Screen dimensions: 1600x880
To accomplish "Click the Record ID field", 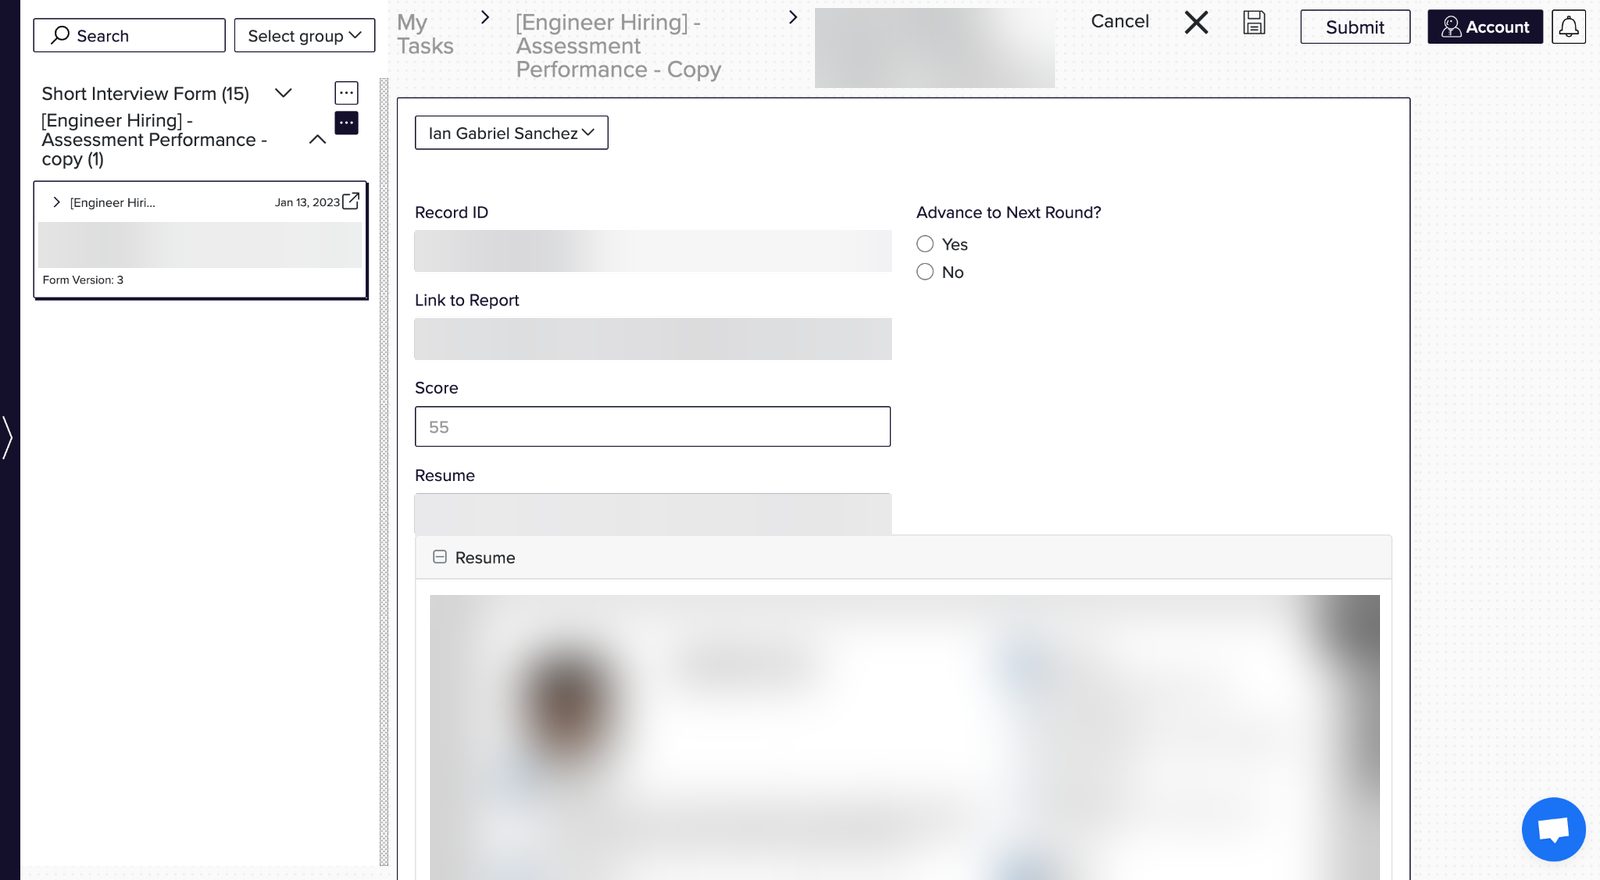I will point(653,251).
